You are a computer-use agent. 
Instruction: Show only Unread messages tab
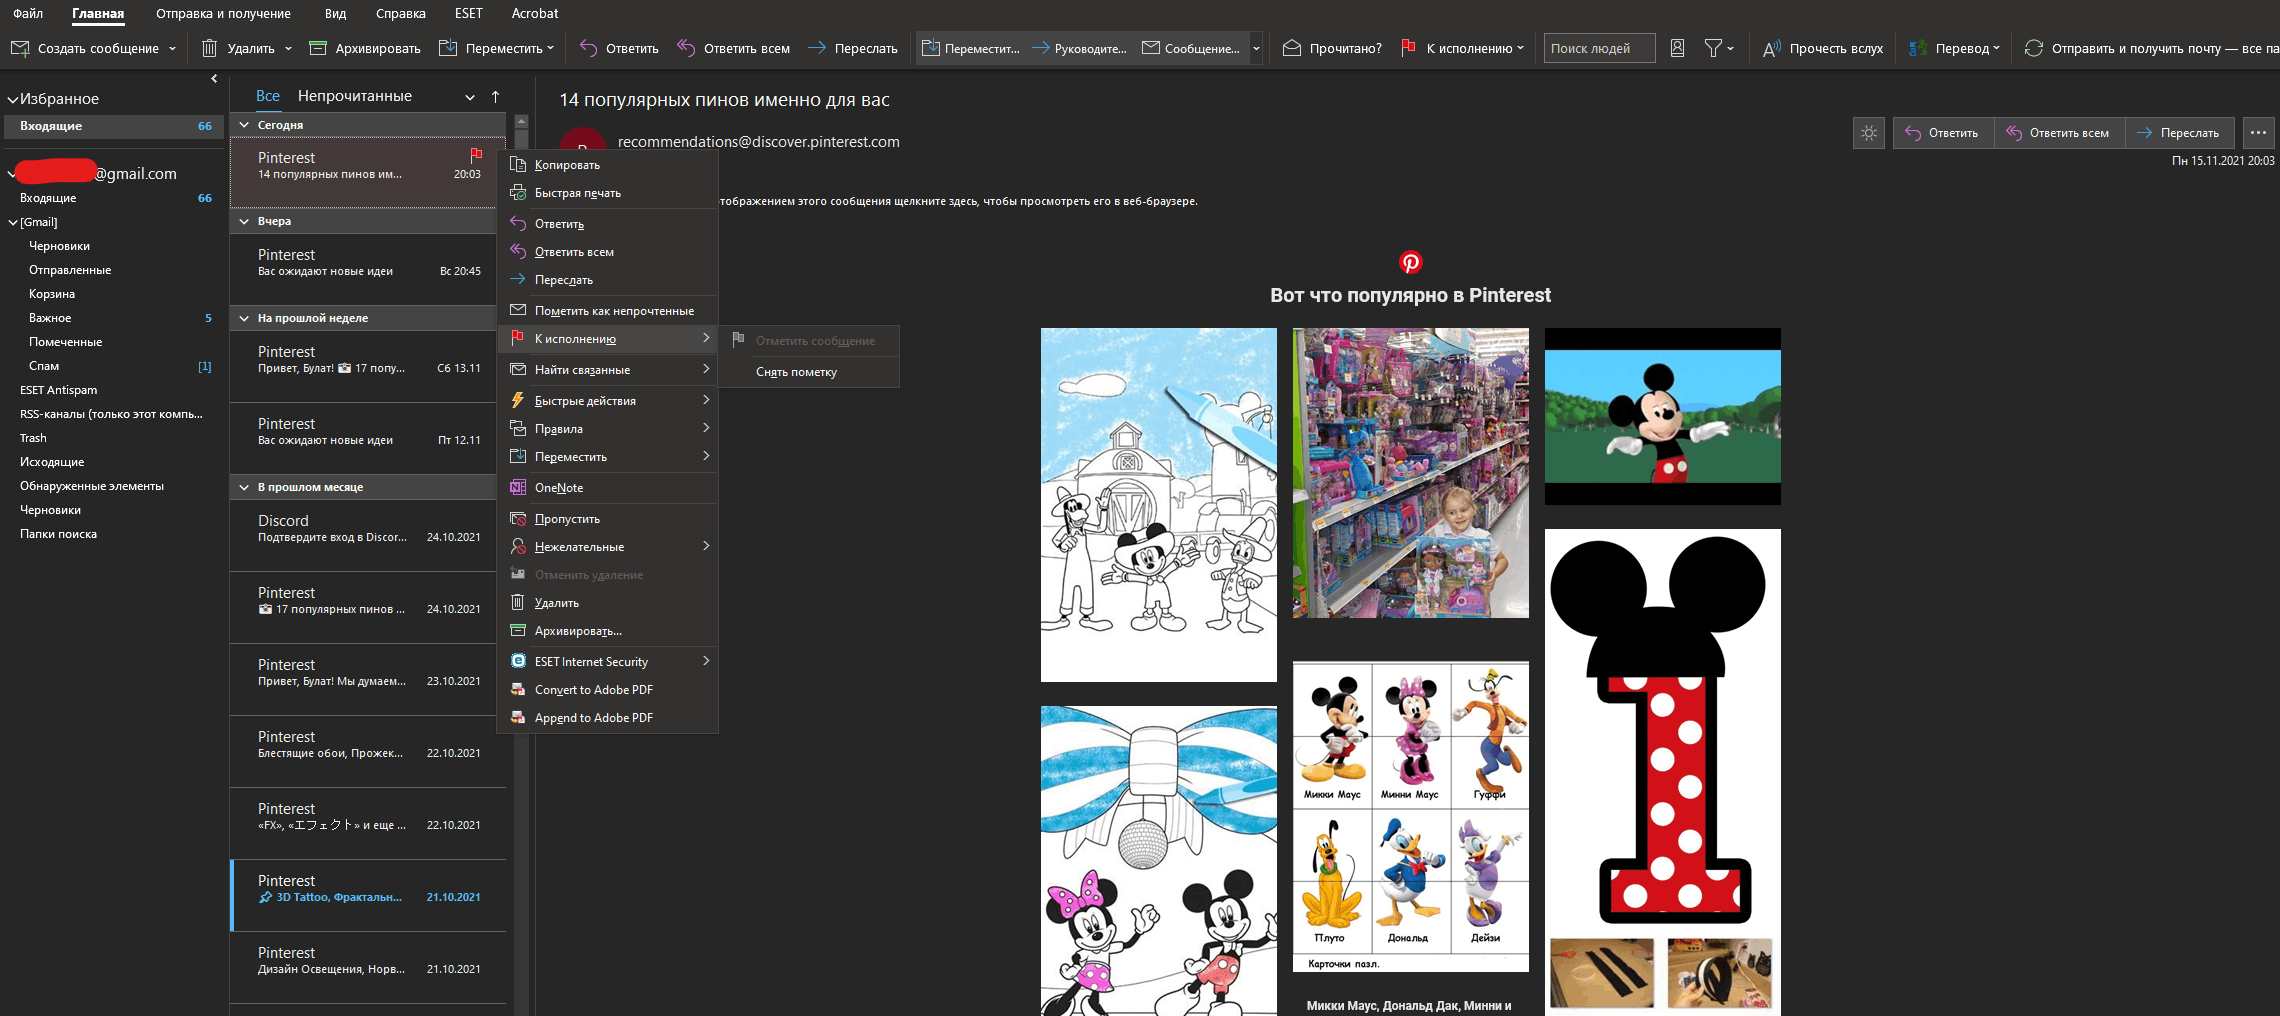[355, 96]
